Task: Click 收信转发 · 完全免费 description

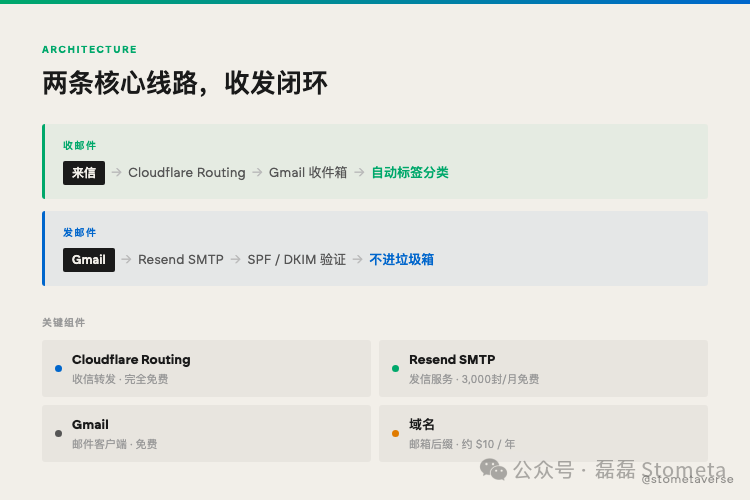Action: point(120,379)
